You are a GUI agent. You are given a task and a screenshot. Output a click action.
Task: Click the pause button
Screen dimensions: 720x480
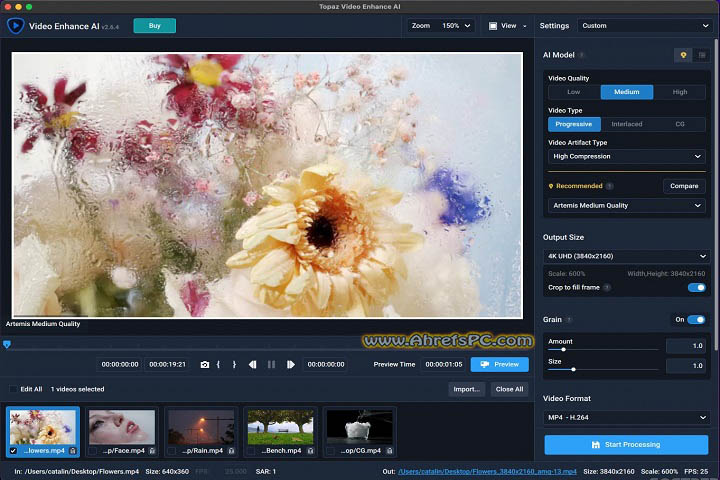pyautogui.click(x=271, y=365)
